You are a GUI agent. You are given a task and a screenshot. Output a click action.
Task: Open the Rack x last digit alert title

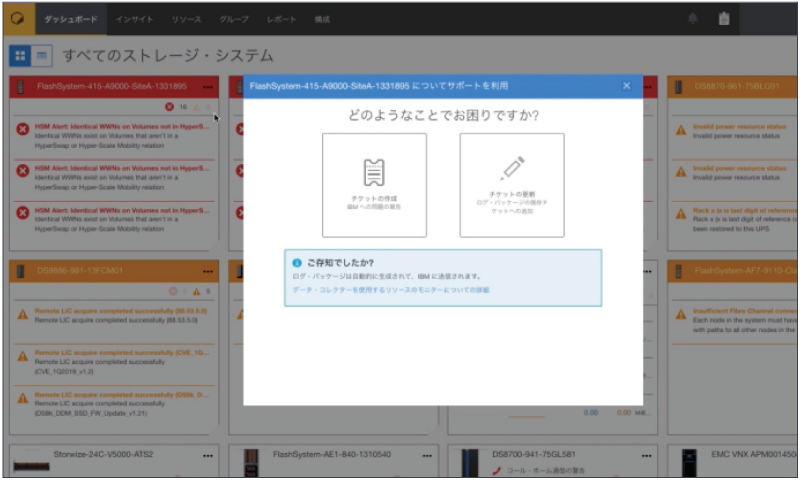click(x=745, y=210)
